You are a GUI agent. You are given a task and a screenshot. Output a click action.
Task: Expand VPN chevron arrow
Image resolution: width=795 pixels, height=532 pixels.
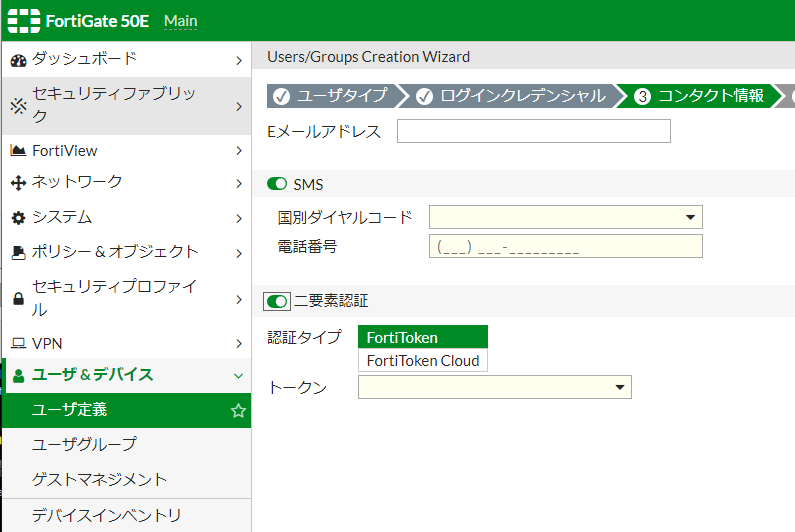coord(239,344)
